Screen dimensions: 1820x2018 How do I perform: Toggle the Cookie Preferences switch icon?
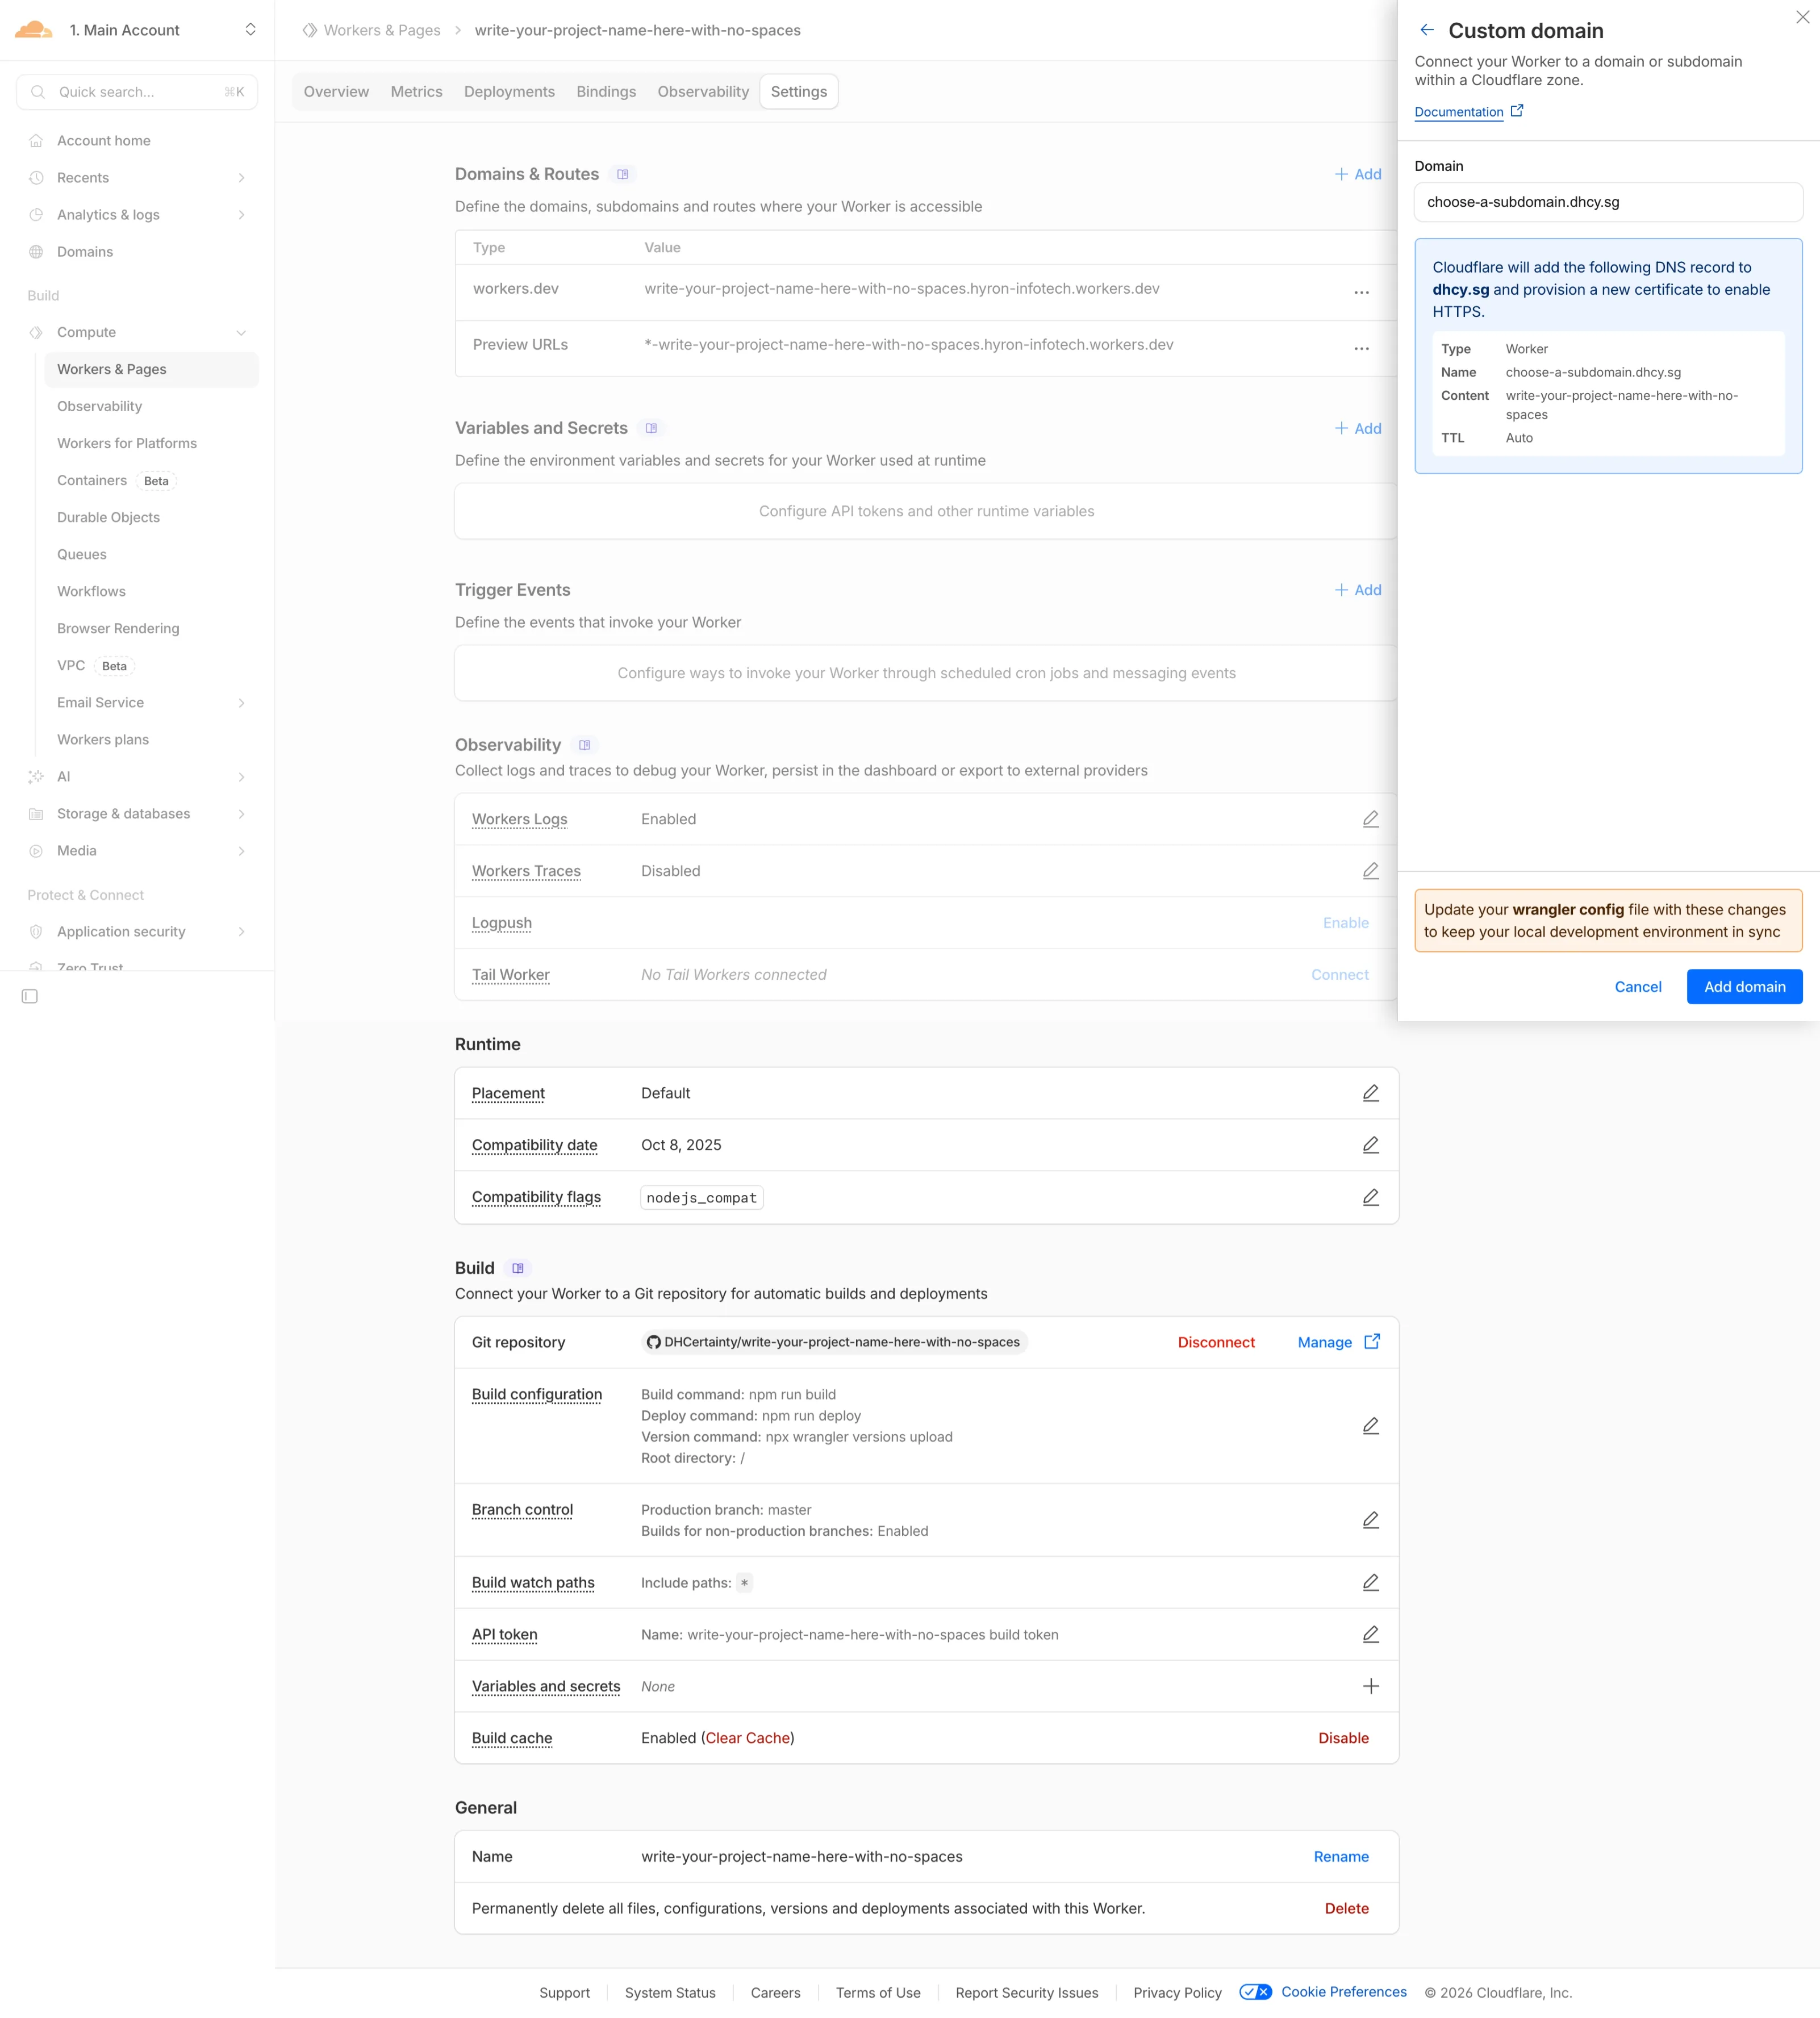(x=1255, y=1992)
